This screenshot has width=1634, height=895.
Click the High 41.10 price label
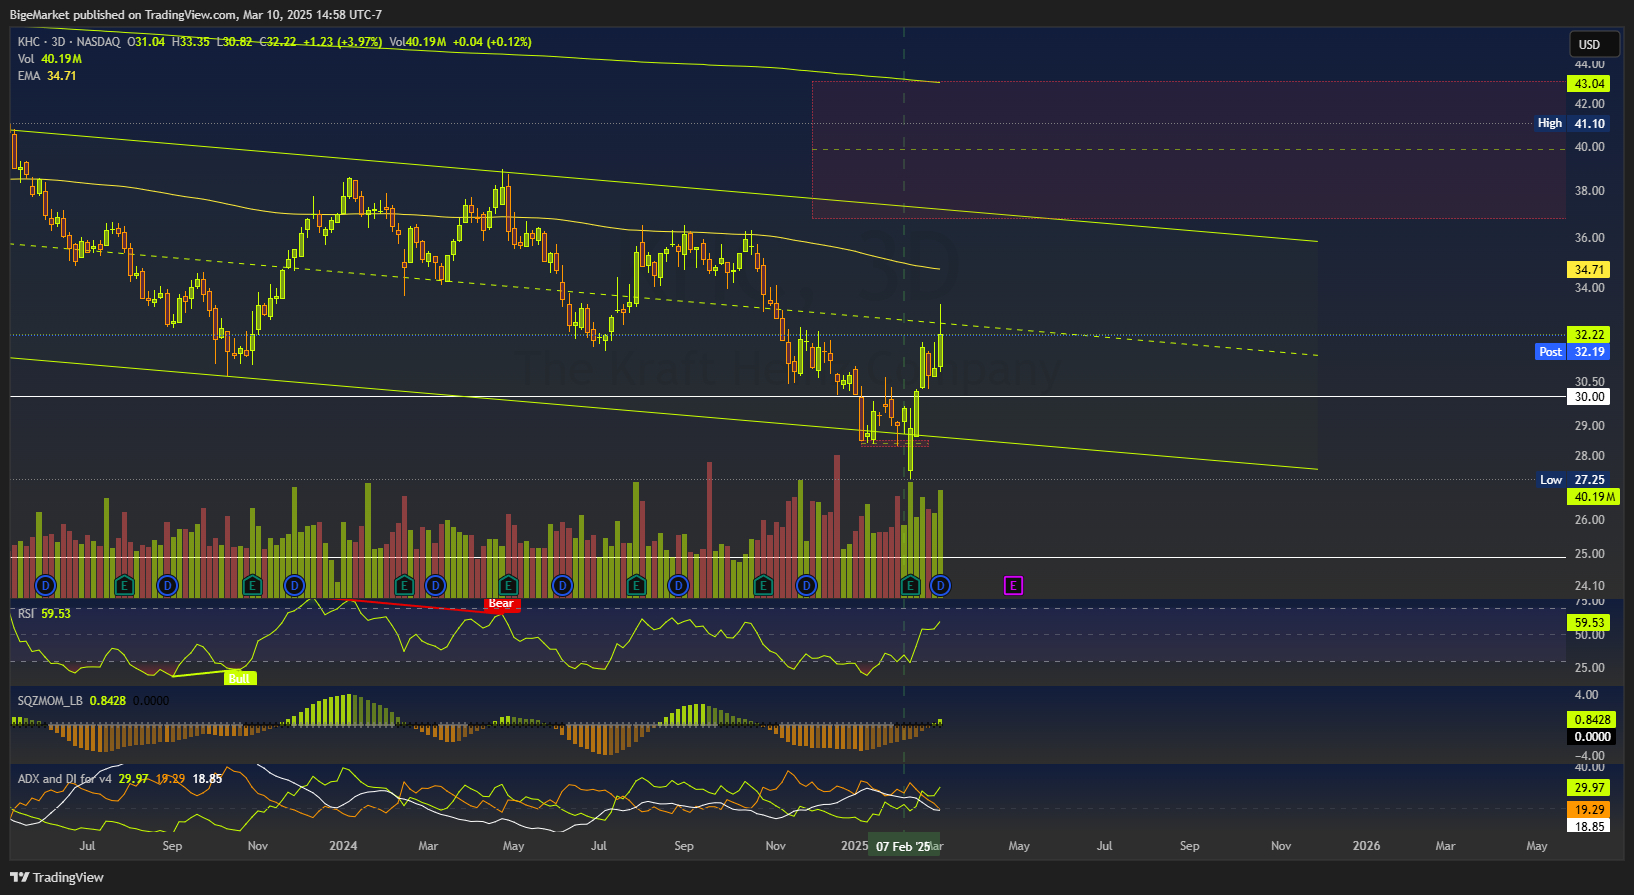(x=1571, y=123)
